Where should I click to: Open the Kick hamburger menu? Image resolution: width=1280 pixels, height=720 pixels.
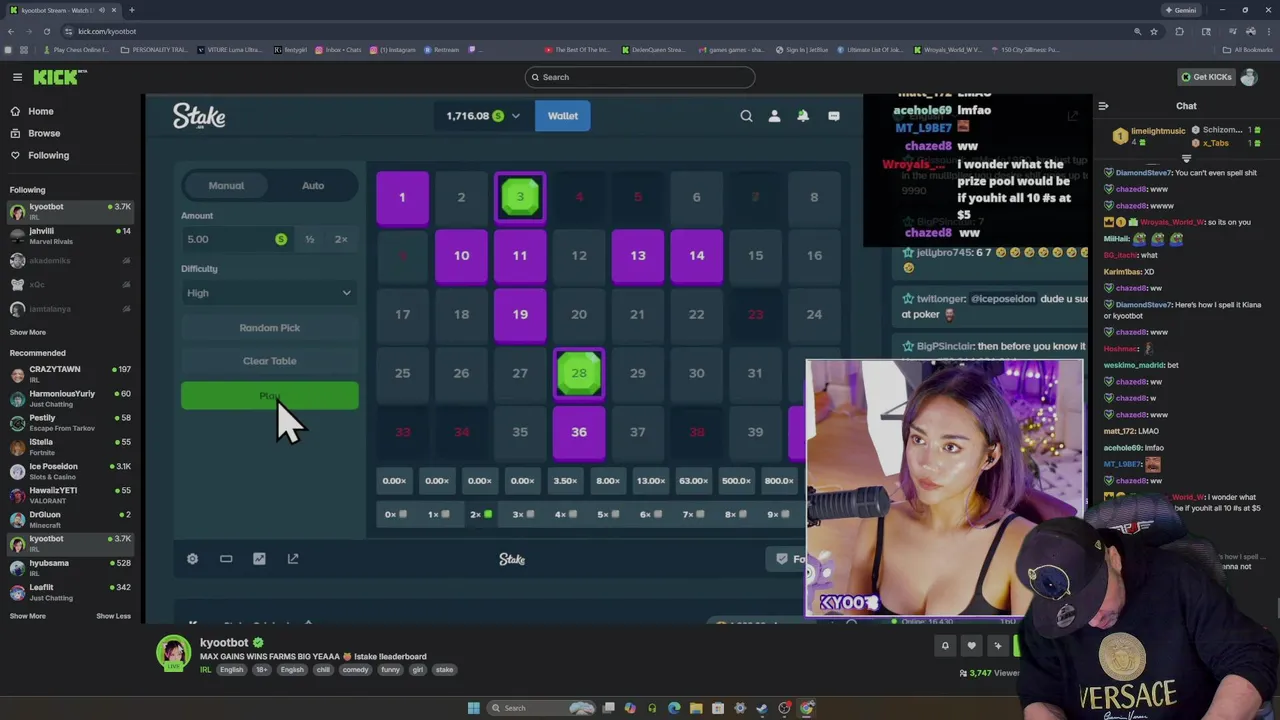tap(17, 77)
